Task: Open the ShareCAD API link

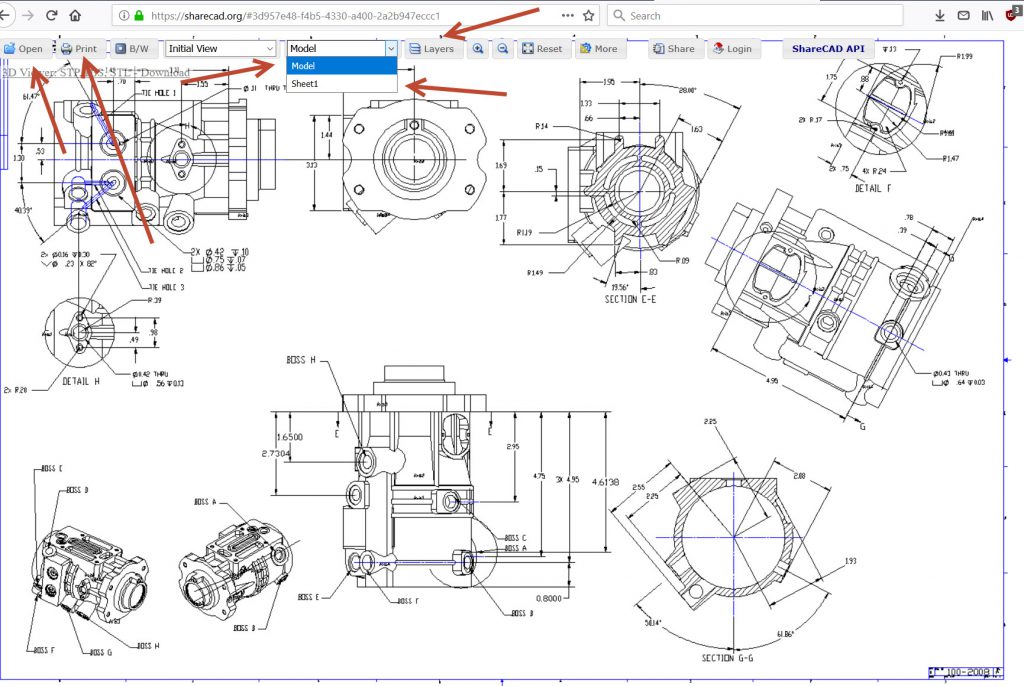Action: (827, 48)
